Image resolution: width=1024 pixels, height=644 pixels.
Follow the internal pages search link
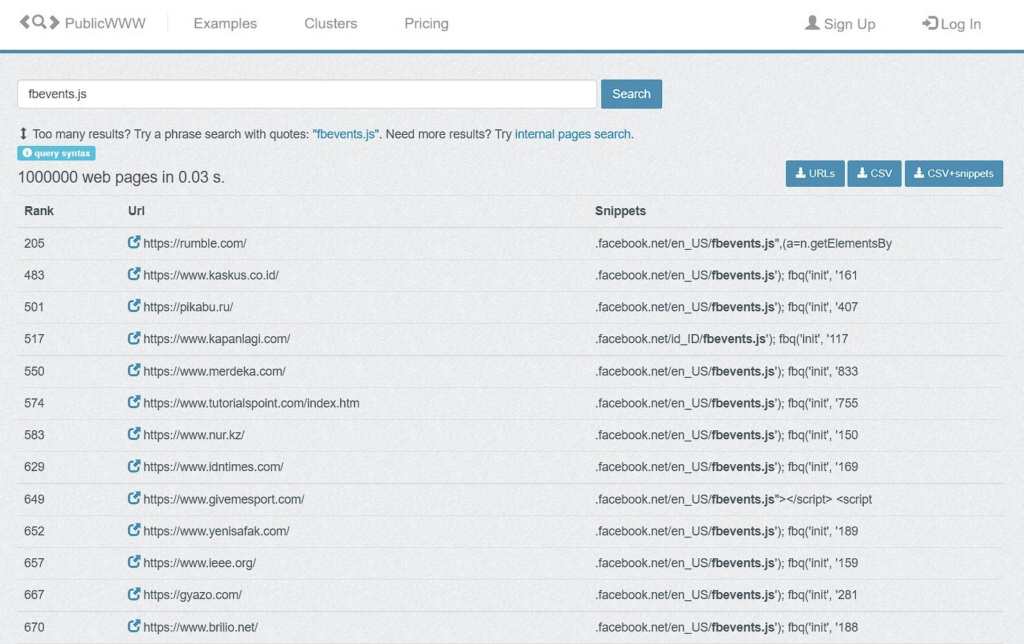(x=572, y=134)
